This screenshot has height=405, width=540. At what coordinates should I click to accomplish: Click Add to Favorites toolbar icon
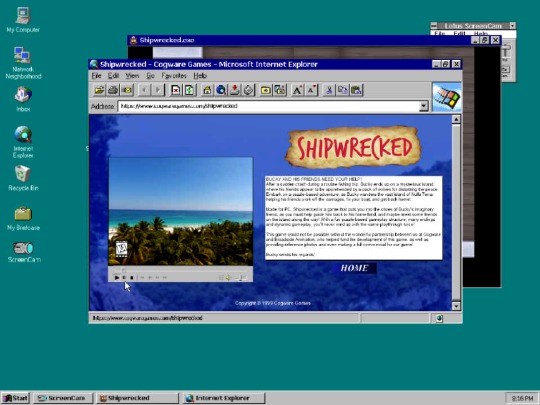pyautogui.click(x=280, y=90)
